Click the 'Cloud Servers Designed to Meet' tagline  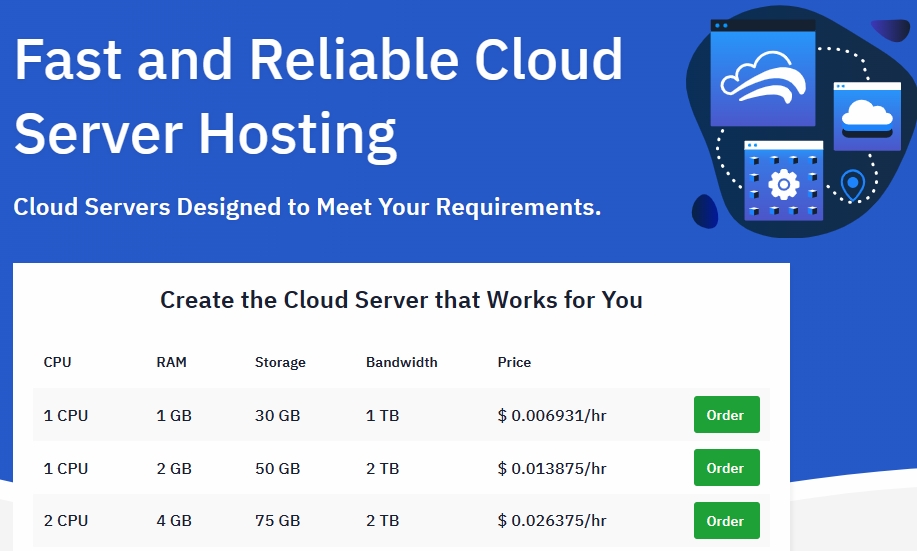click(x=307, y=207)
